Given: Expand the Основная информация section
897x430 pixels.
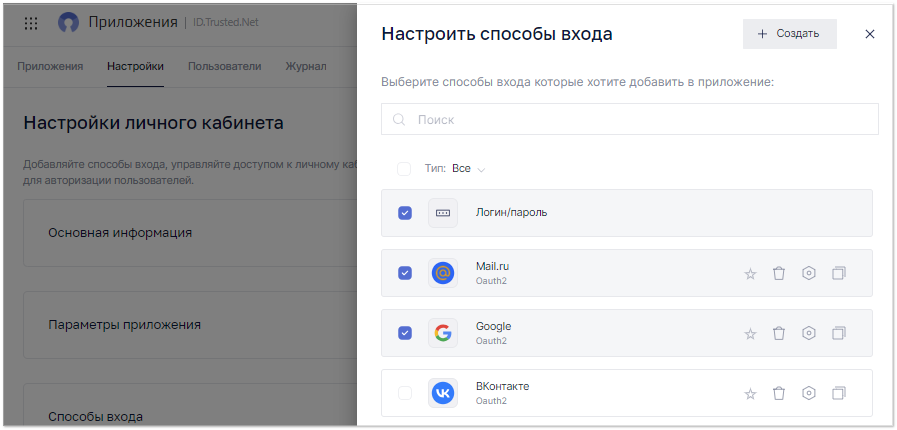Looking at the screenshot, I should coord(190,233).
